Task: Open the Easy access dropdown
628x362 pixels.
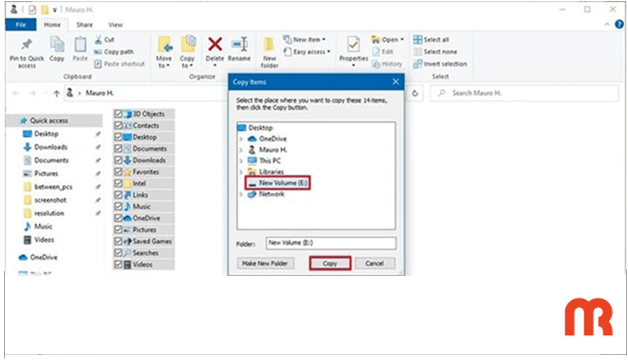Action: pyautogui.click(x=307, y=52)
